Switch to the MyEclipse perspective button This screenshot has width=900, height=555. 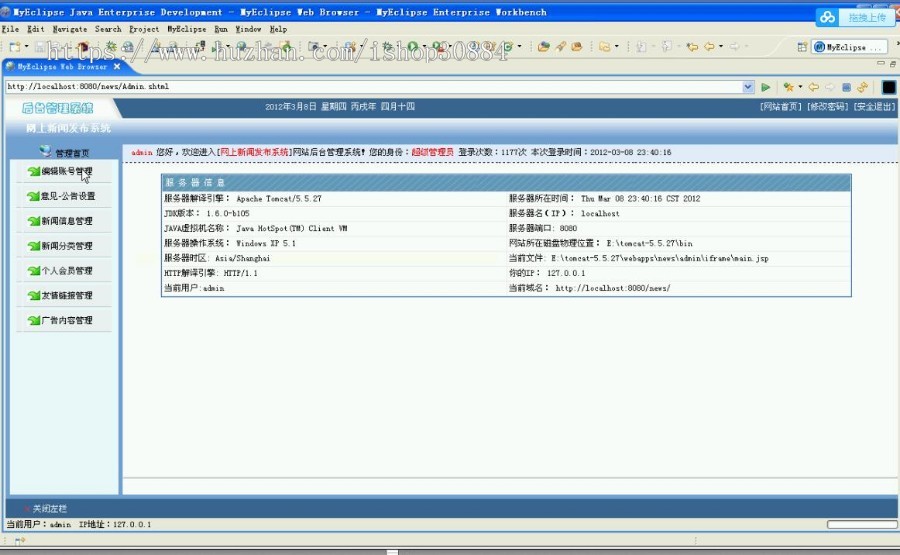[x=848, y=47]
